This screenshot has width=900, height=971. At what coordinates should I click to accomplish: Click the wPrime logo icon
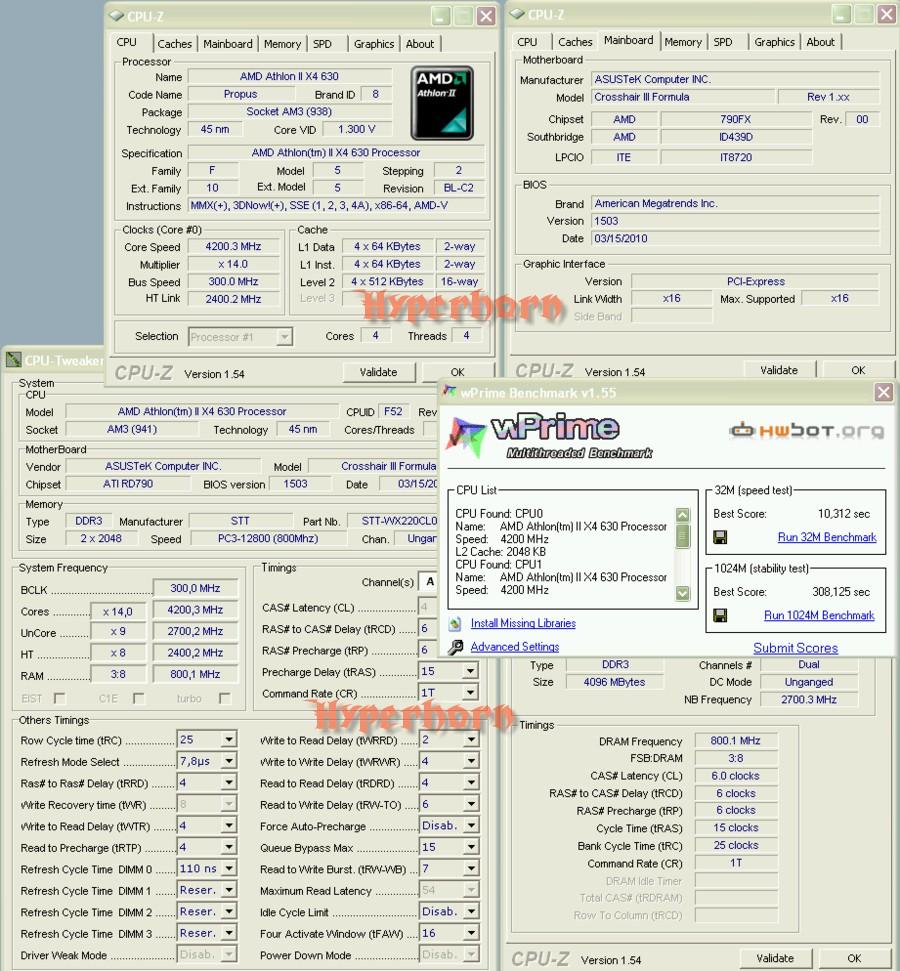click(466, 436)
